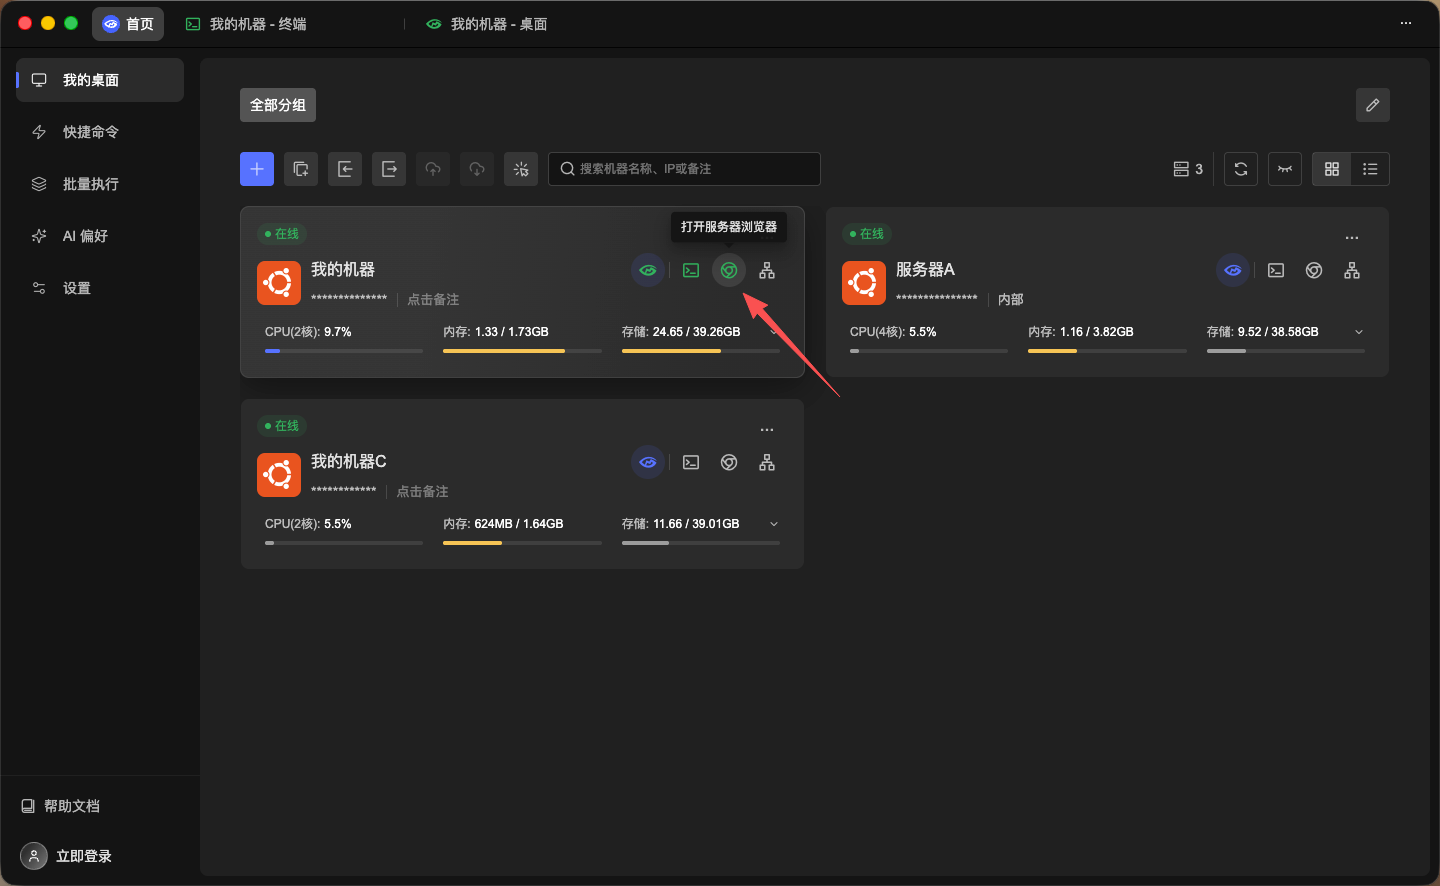1440x886 pixels.
Task: Open server browser for 我的机器C
Action: coord(729,462)
